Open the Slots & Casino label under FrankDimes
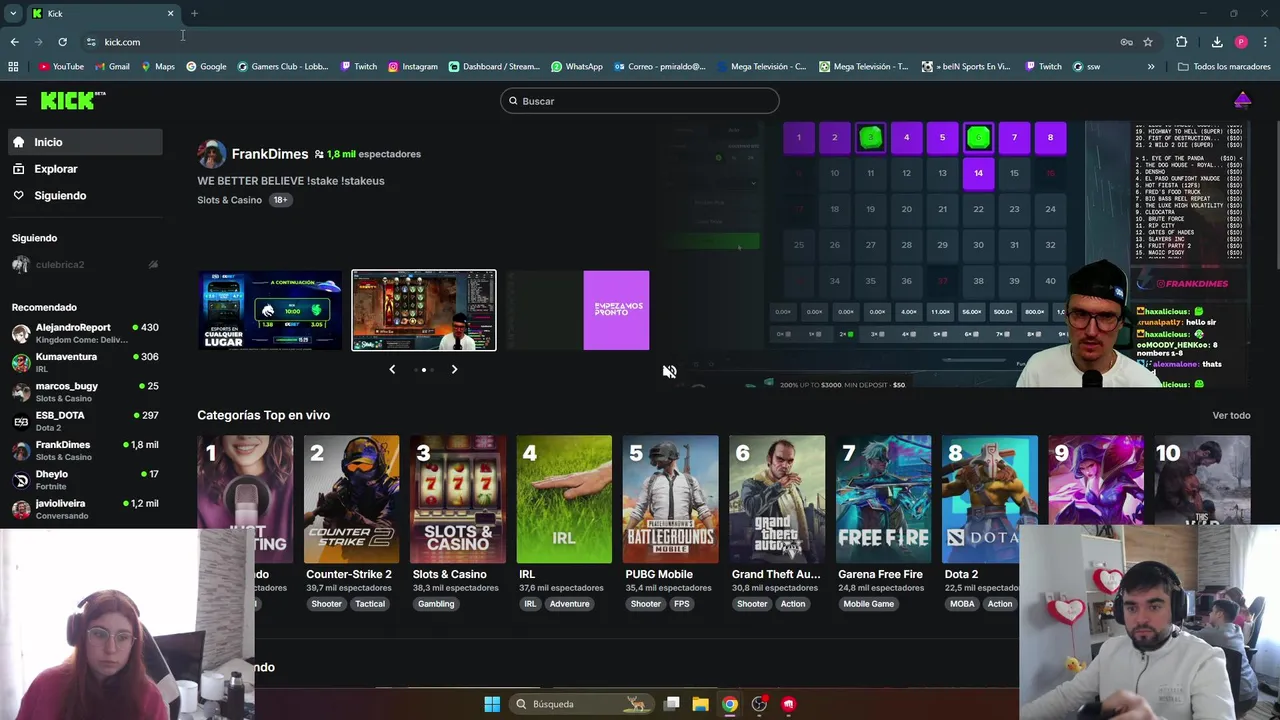This screenshot has height=720, width=1280. point(229,200)
